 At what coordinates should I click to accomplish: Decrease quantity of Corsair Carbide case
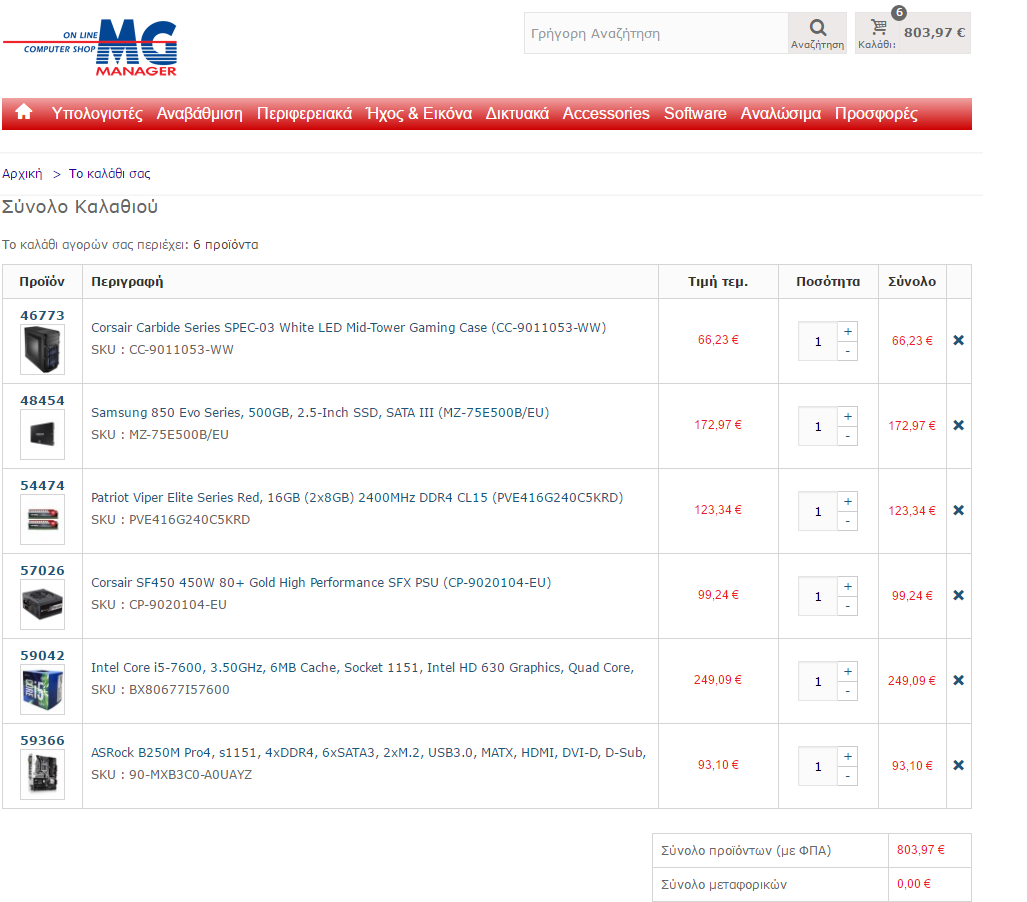click(848, 351)
